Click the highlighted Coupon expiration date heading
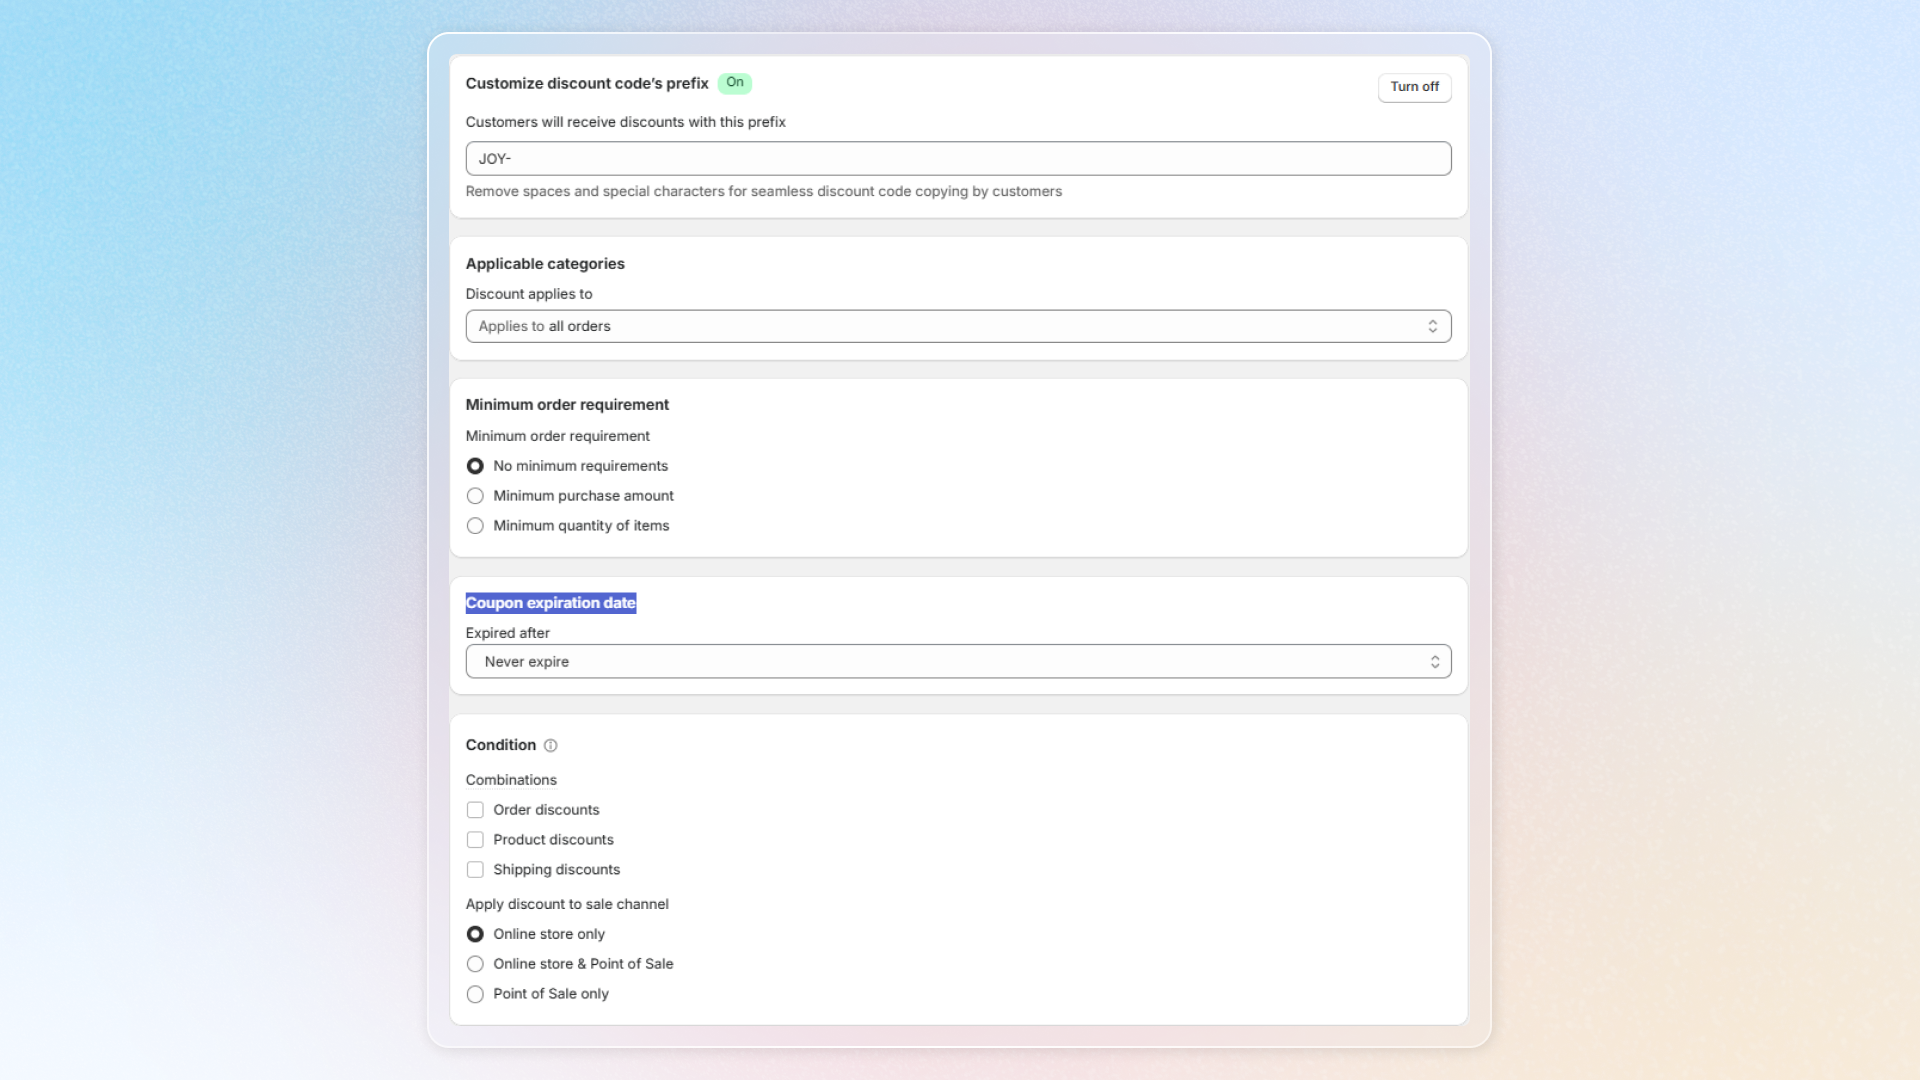 pyautogui.click(x=551, y=604)
